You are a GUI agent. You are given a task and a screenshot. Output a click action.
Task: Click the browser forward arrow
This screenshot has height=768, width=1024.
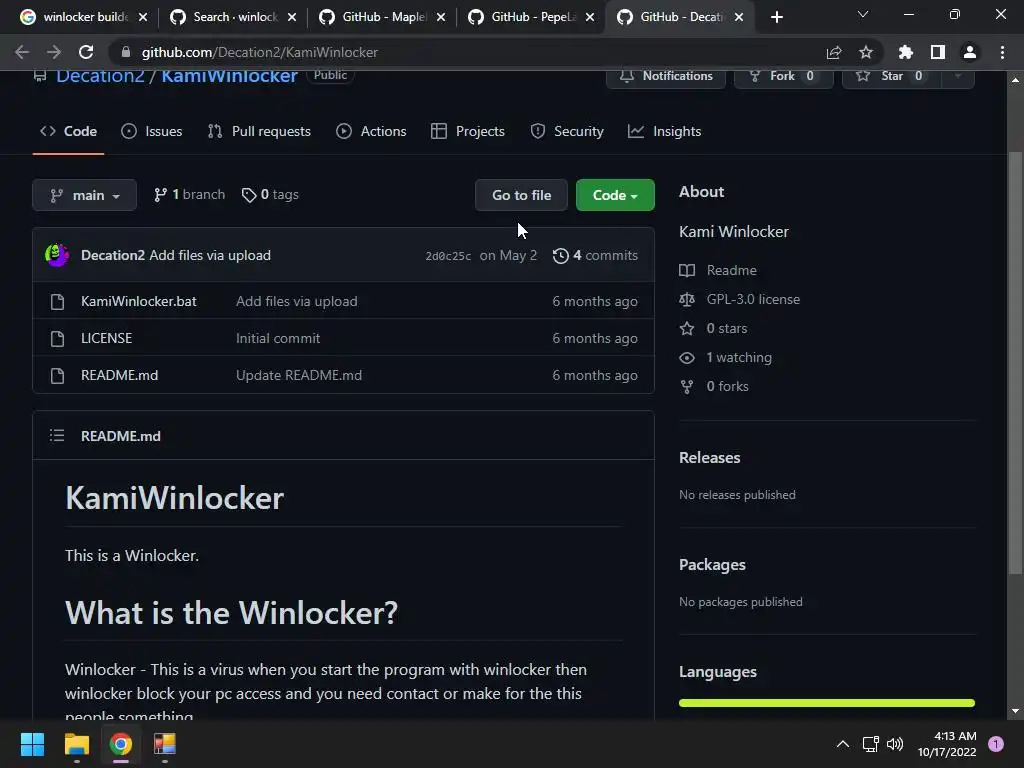pos(54,52)
